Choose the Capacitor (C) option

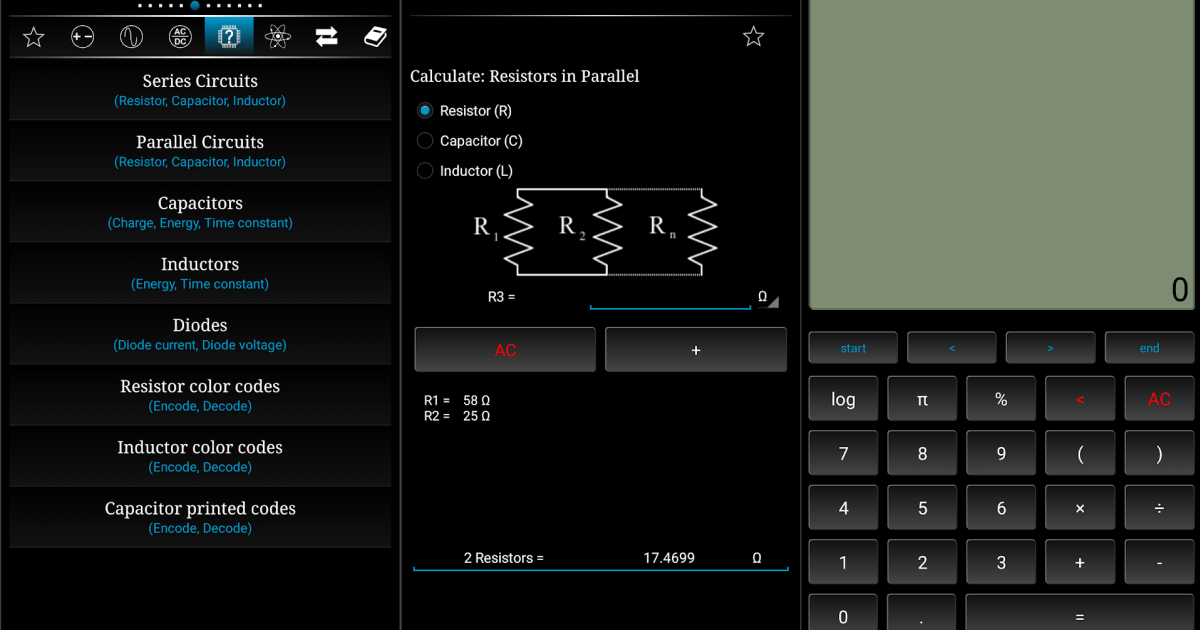click(424, 141)
